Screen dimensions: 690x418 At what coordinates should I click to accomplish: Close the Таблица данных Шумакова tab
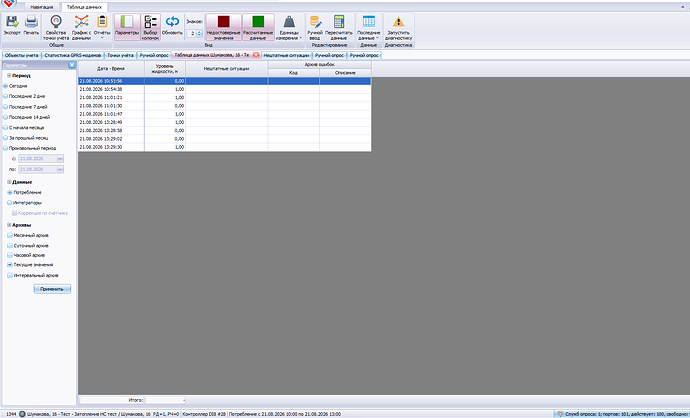(256, 55)
